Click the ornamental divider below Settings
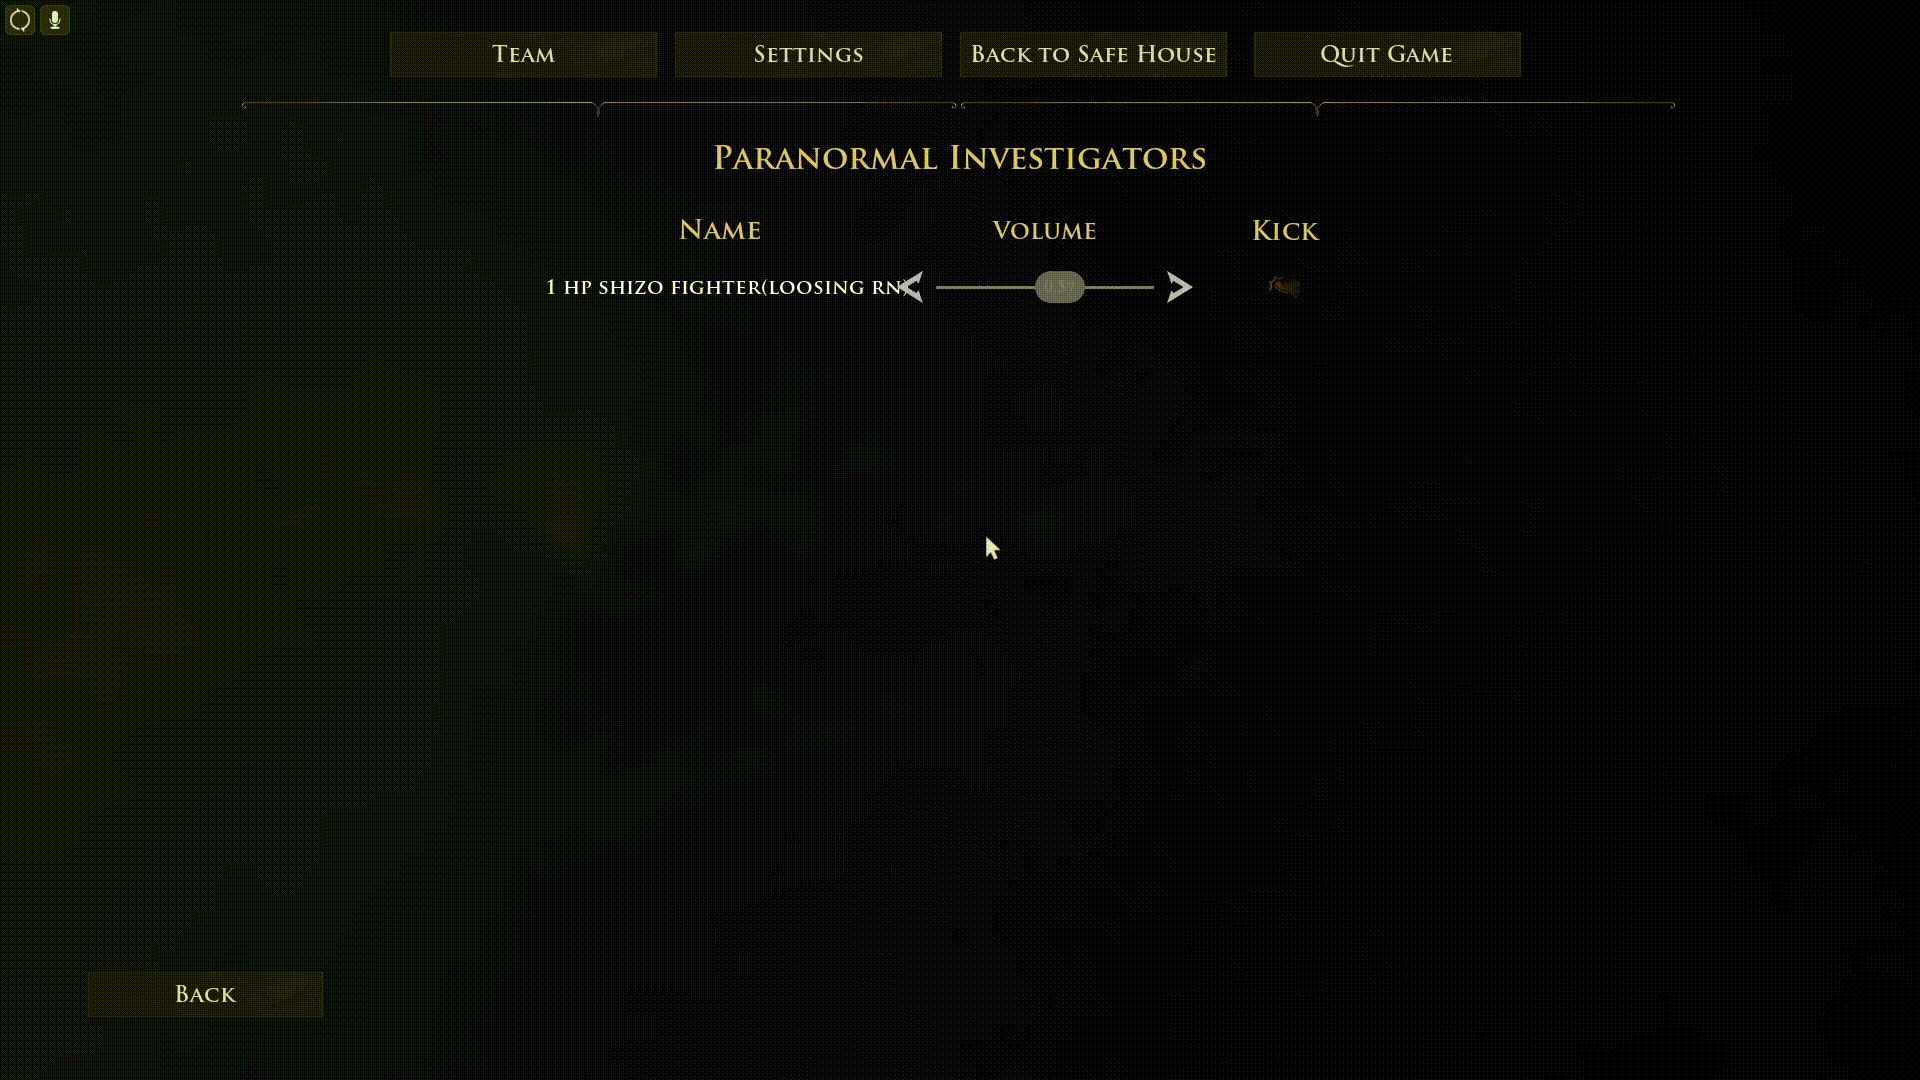Viewport: 1920px width, 1080px height. 778,107
